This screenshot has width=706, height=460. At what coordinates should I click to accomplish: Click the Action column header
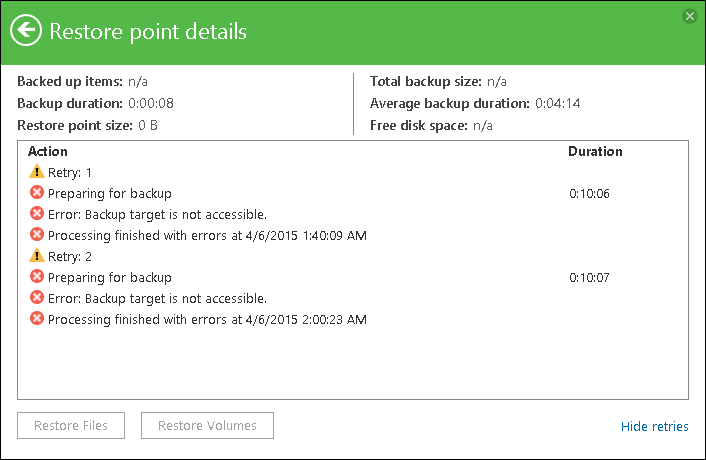[48, 152]
